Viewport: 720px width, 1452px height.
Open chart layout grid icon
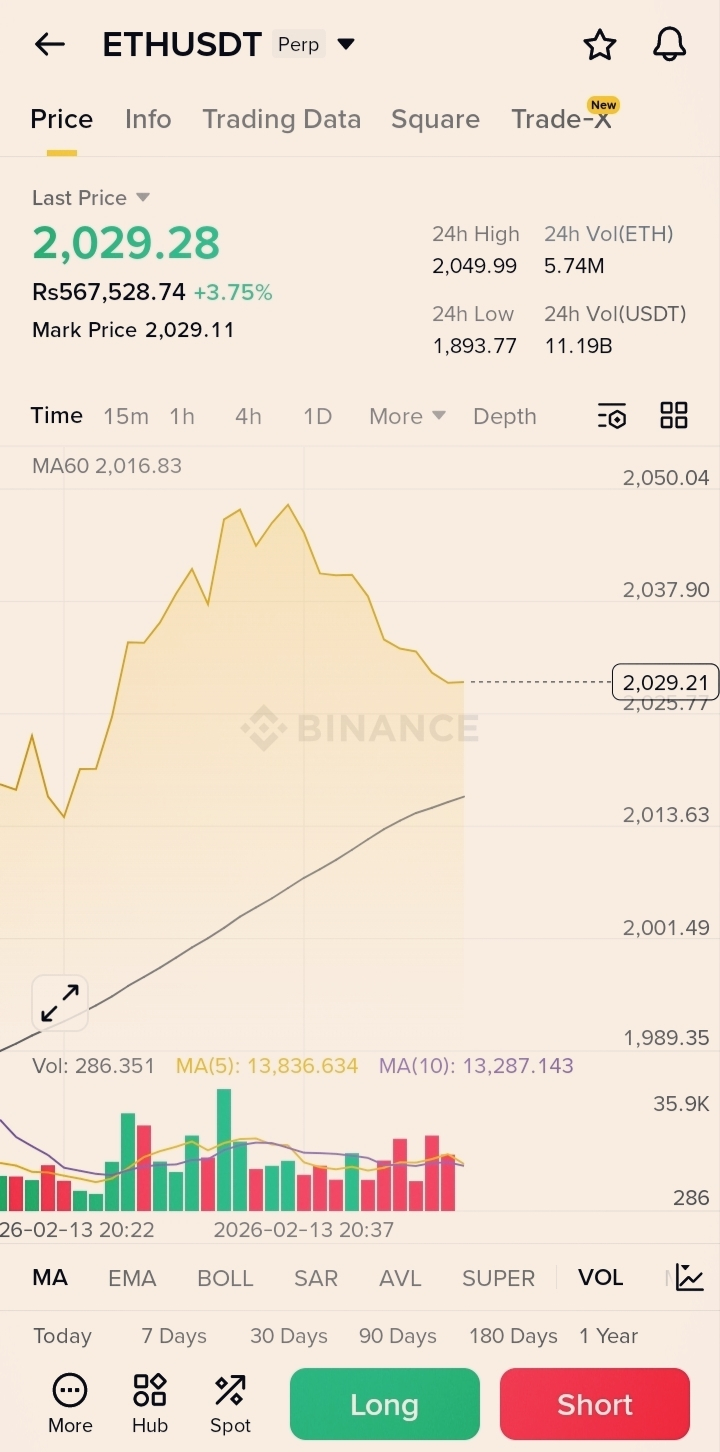pos(674,416)
